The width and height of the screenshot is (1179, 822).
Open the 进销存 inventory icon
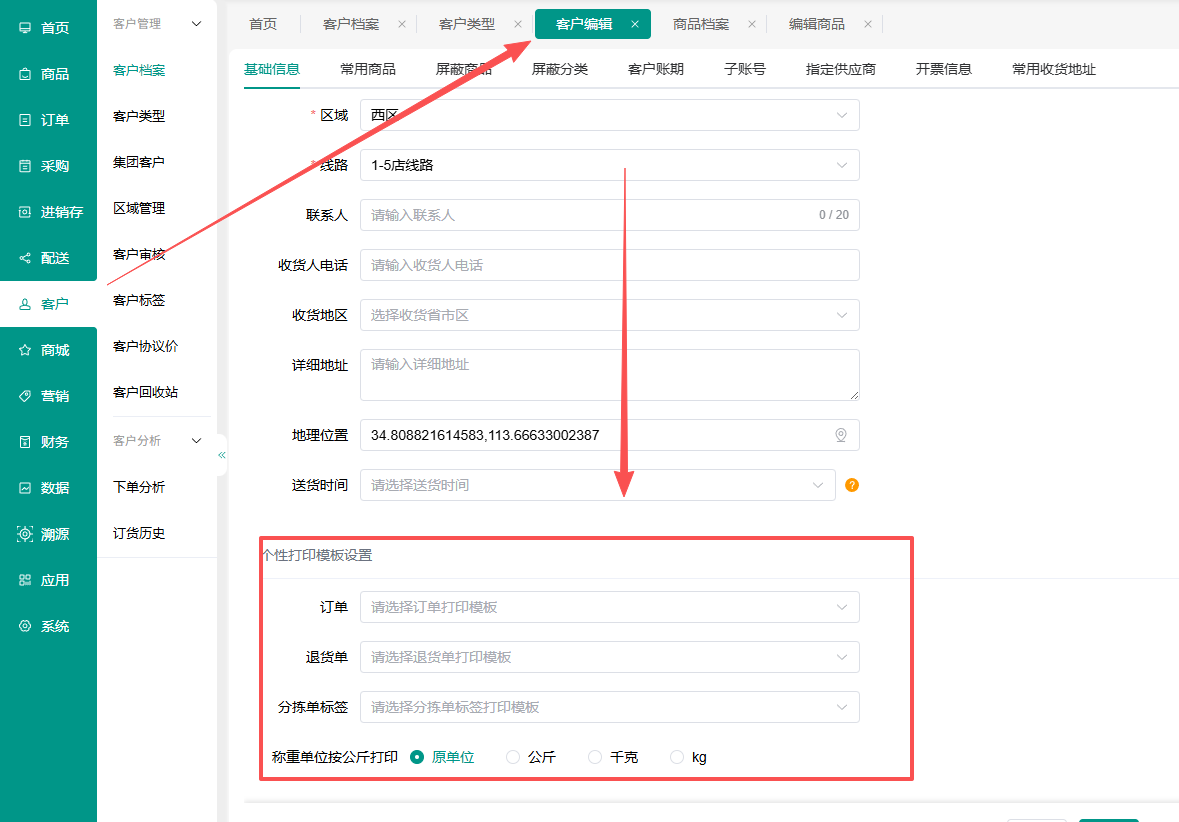coord(25,212)
